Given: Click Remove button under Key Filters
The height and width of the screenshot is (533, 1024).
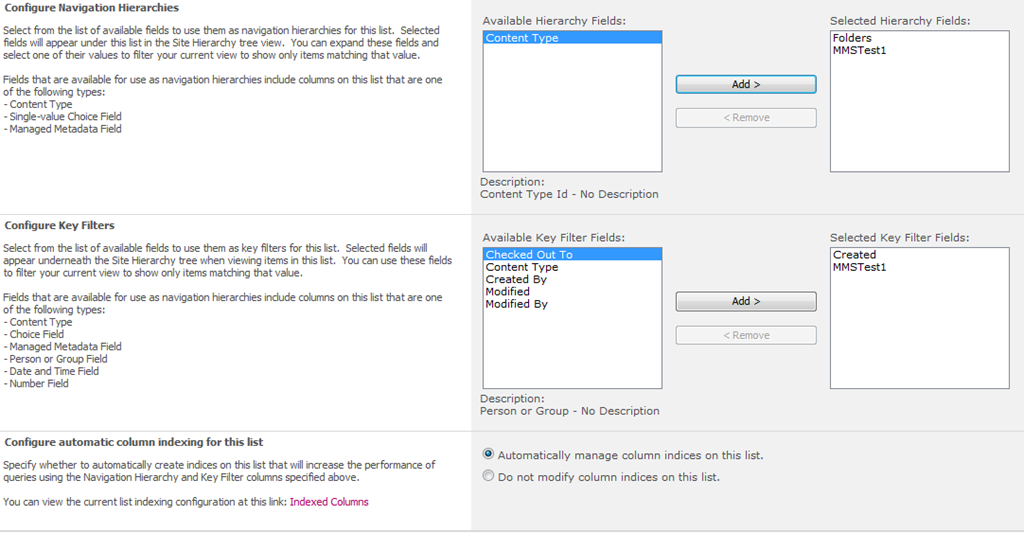Looking at the screenshot, I should click(746, 336).
